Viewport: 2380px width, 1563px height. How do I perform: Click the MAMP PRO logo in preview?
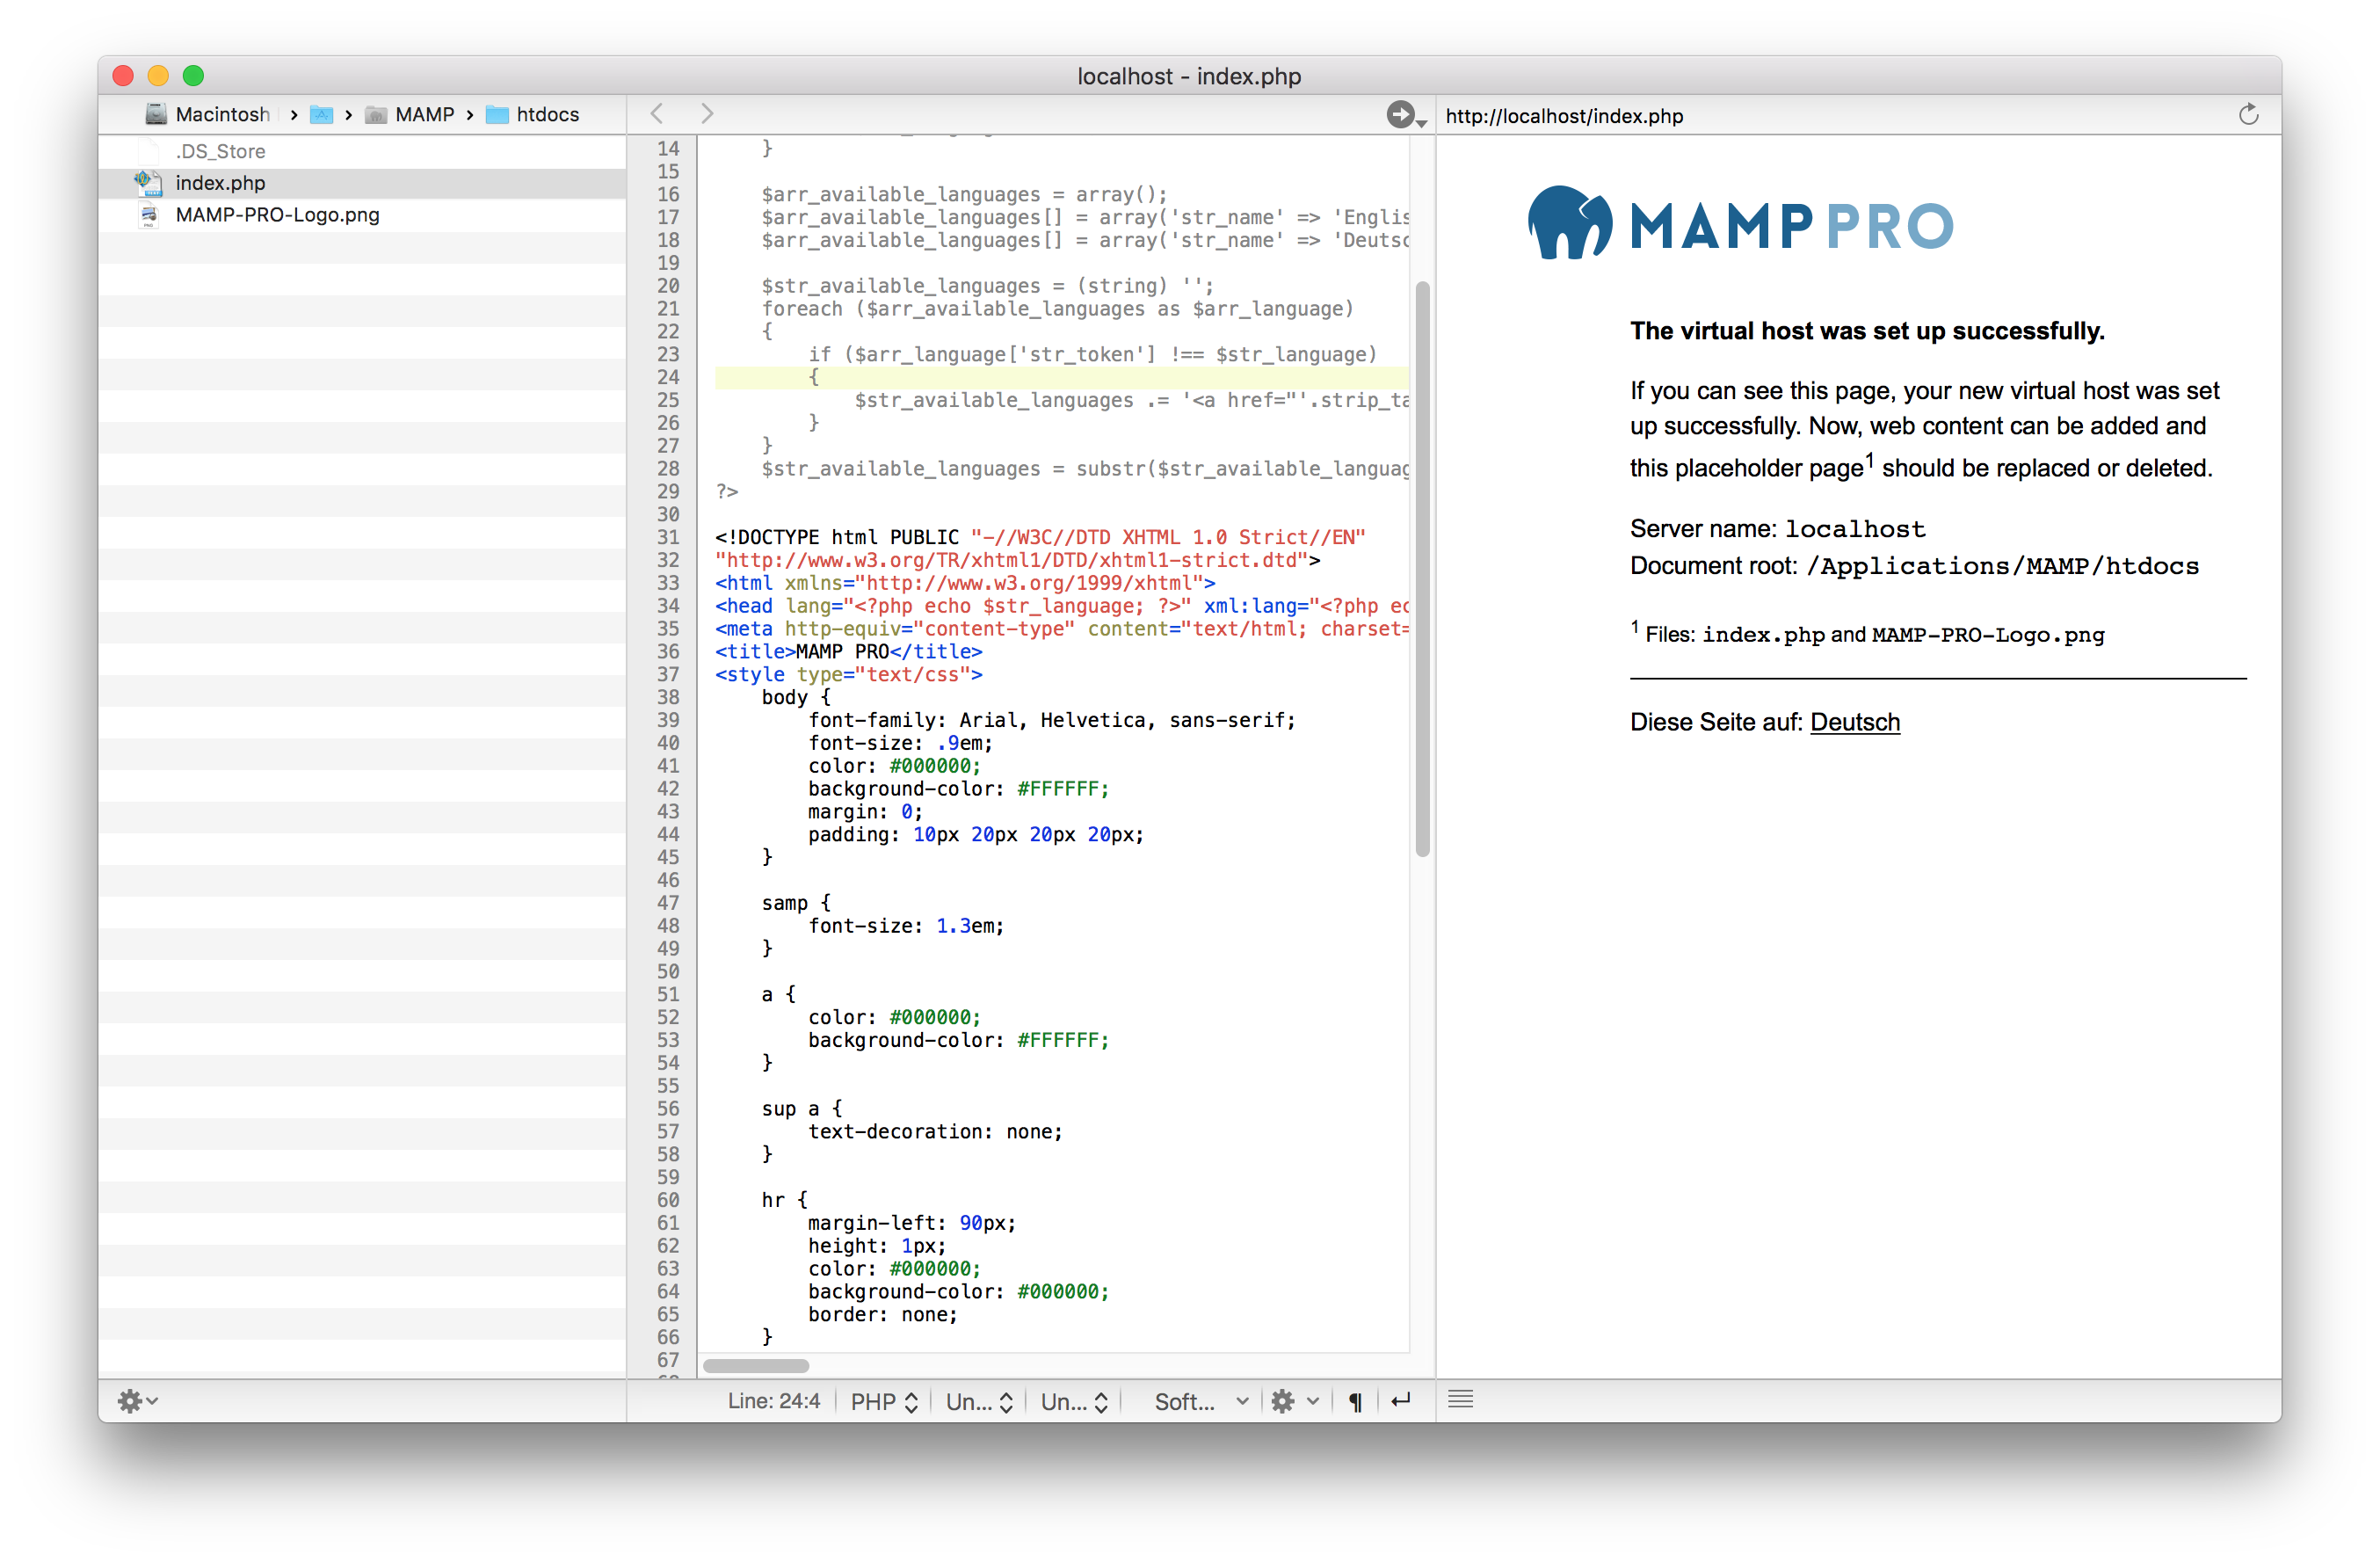(x=1740, y=223)
